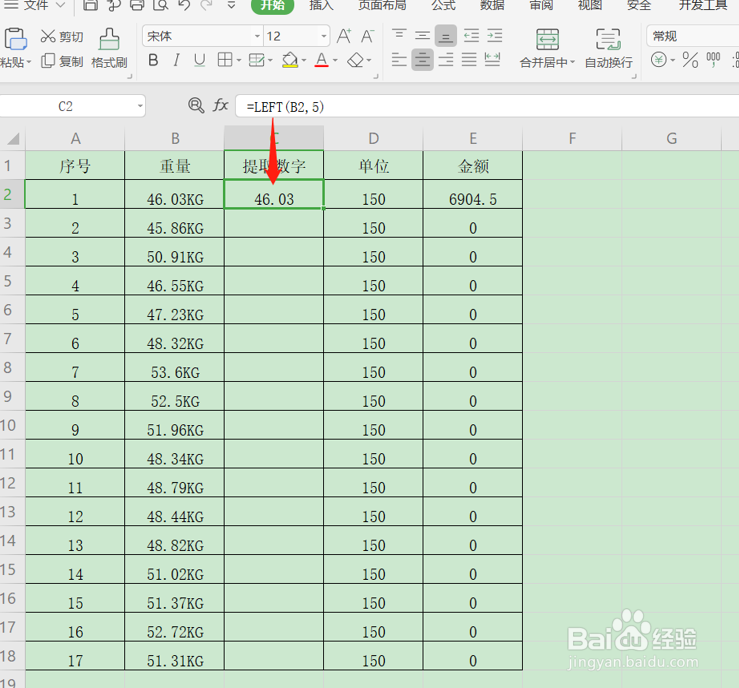This screenshot has width=739, height=688.
Task: Open Print Preview from quick access toolbar
Action: pos(161,5)
